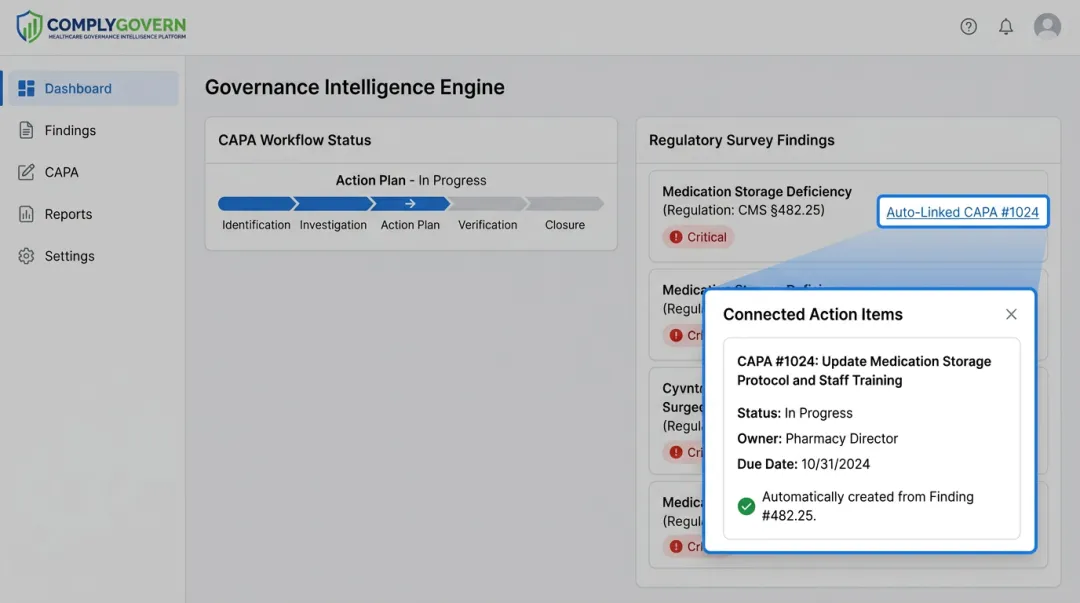Open the user profile avatar
1080x603 pixels.
[1047, 27]
